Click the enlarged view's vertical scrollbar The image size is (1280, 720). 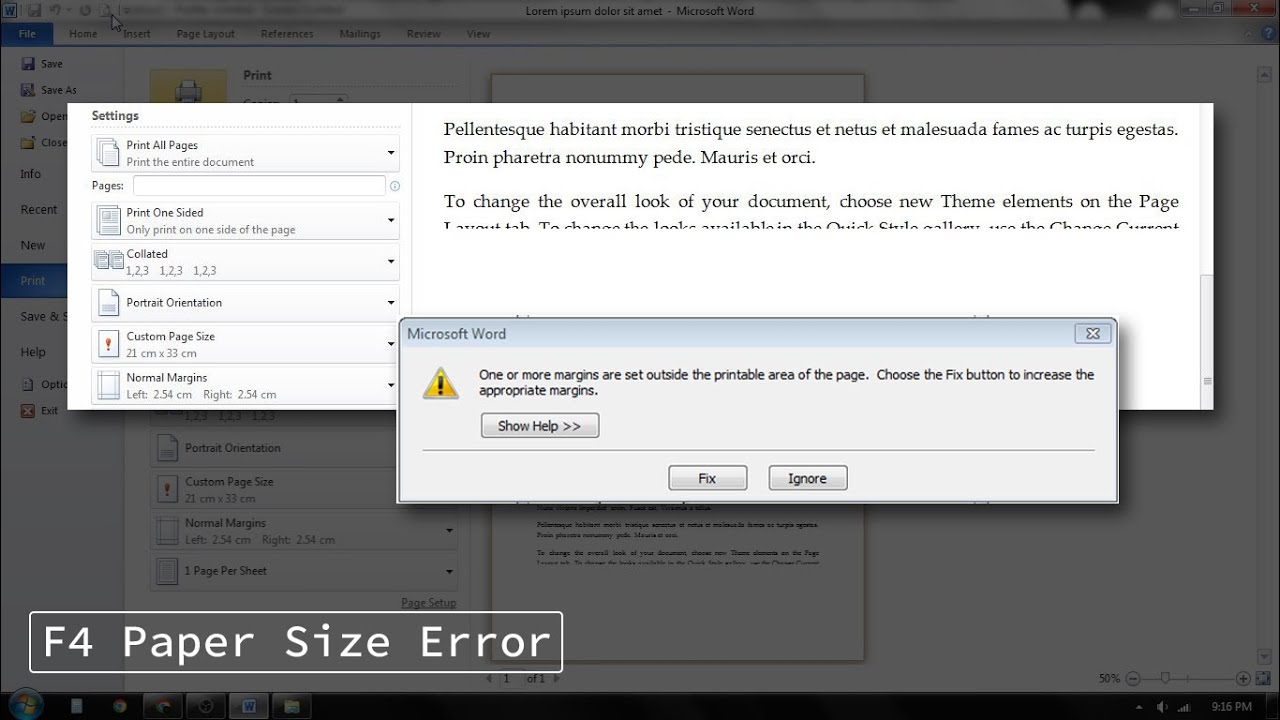point(1207,340)
